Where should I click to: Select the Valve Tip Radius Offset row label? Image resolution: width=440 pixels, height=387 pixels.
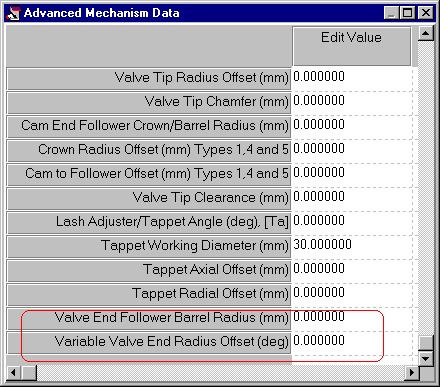[x=149, y=78]
